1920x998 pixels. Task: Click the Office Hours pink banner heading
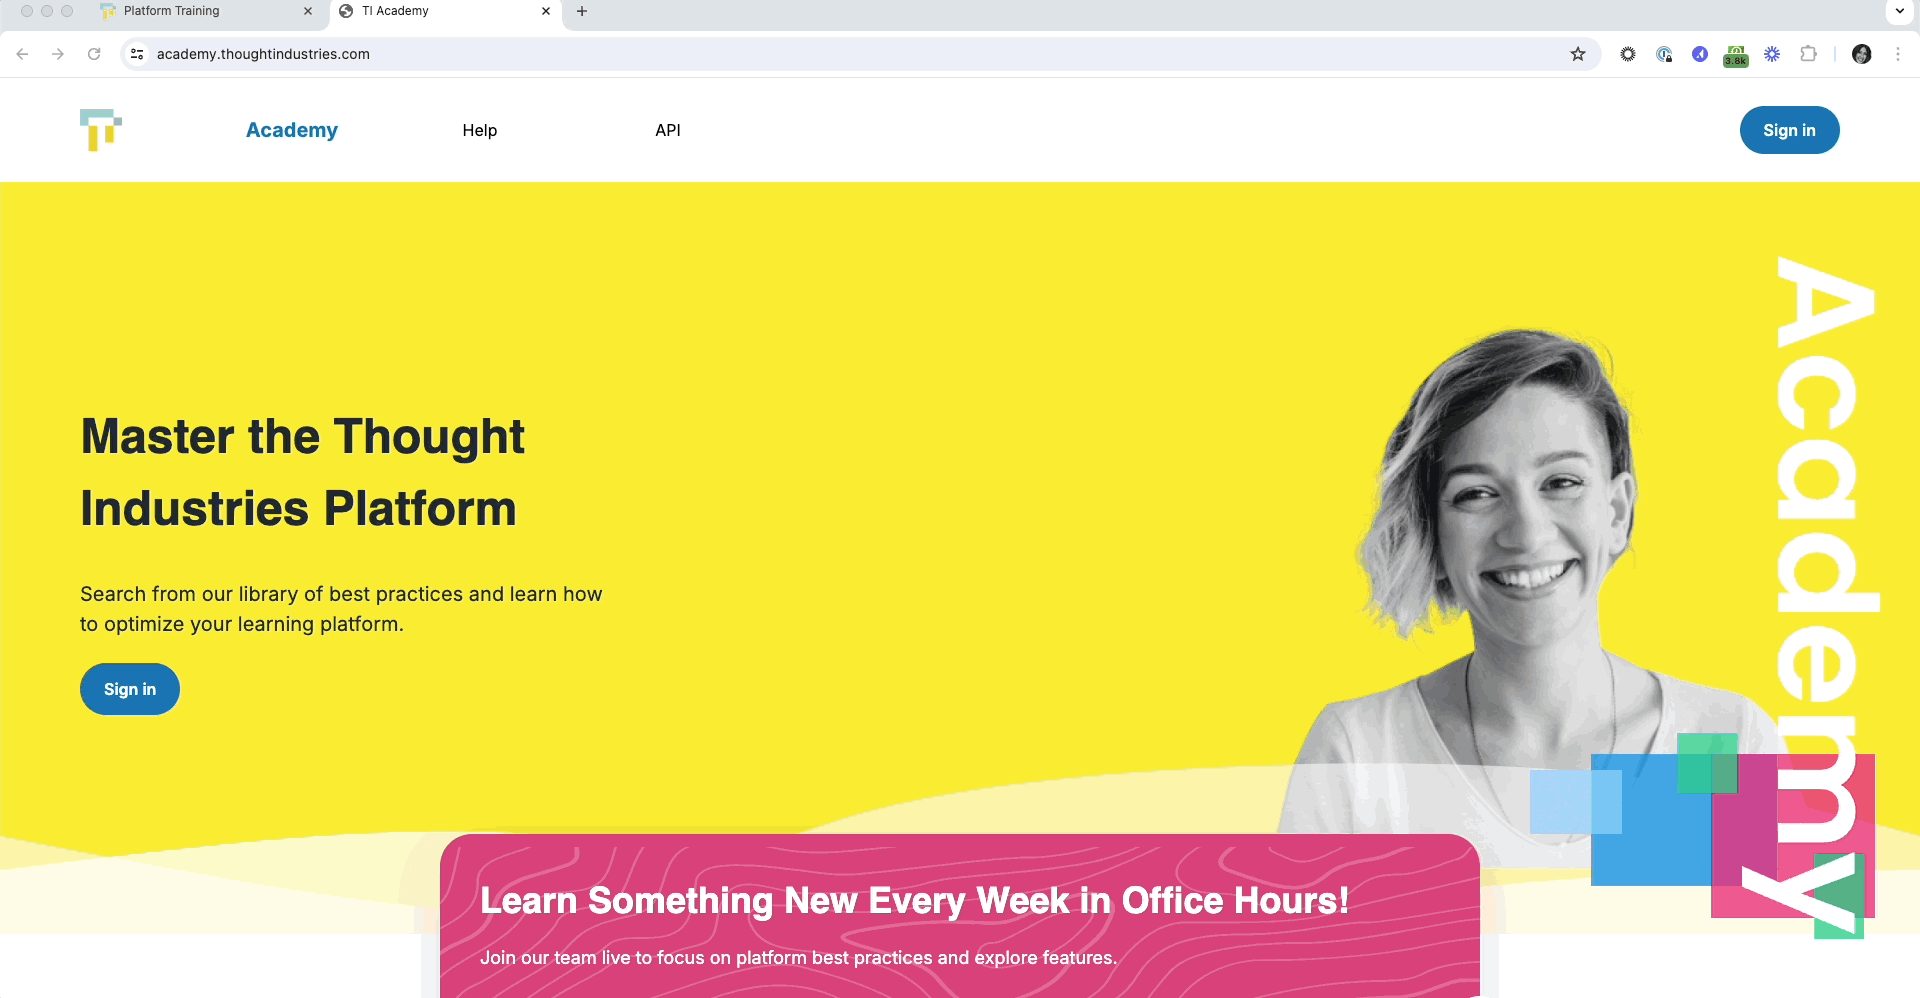[x=914, y=900]
